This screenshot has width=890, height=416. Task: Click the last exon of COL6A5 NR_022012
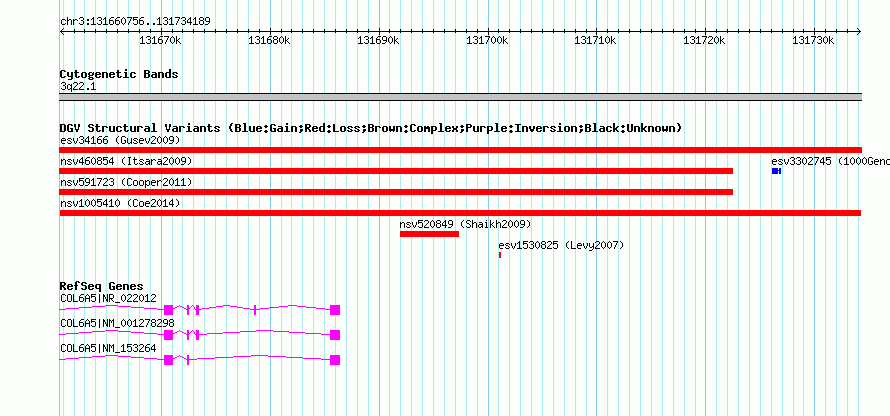click(335, 310)
